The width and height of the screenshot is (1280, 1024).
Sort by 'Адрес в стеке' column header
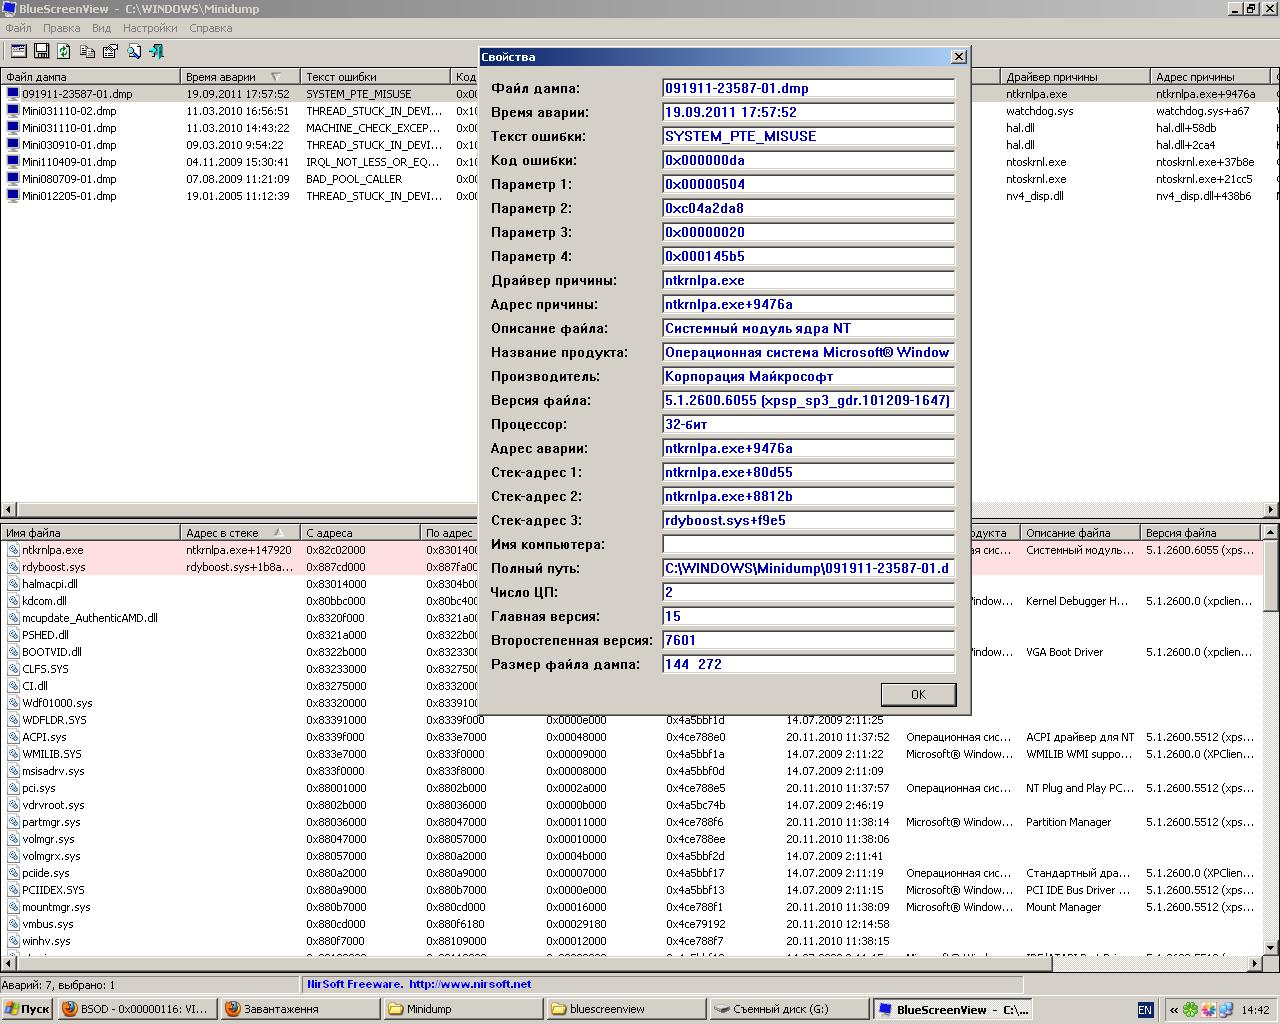coord(222,533)
